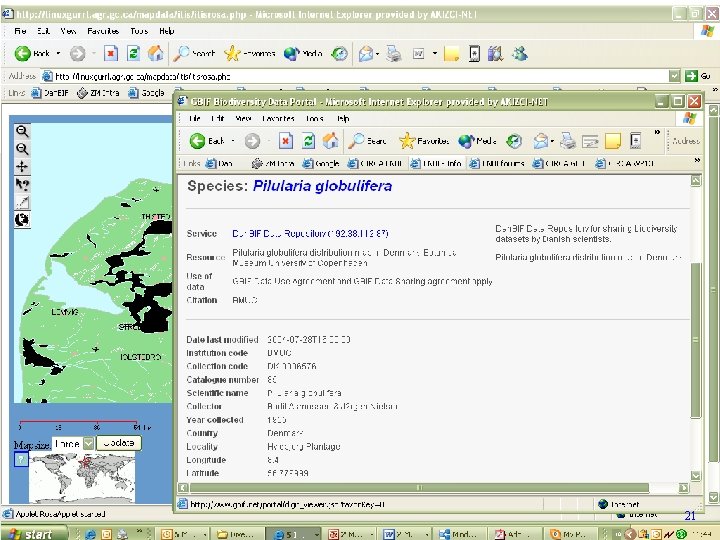This screenshot has width=720, height=540.
Task: Click 'Catalogue number' label
Action: point(223,379)
